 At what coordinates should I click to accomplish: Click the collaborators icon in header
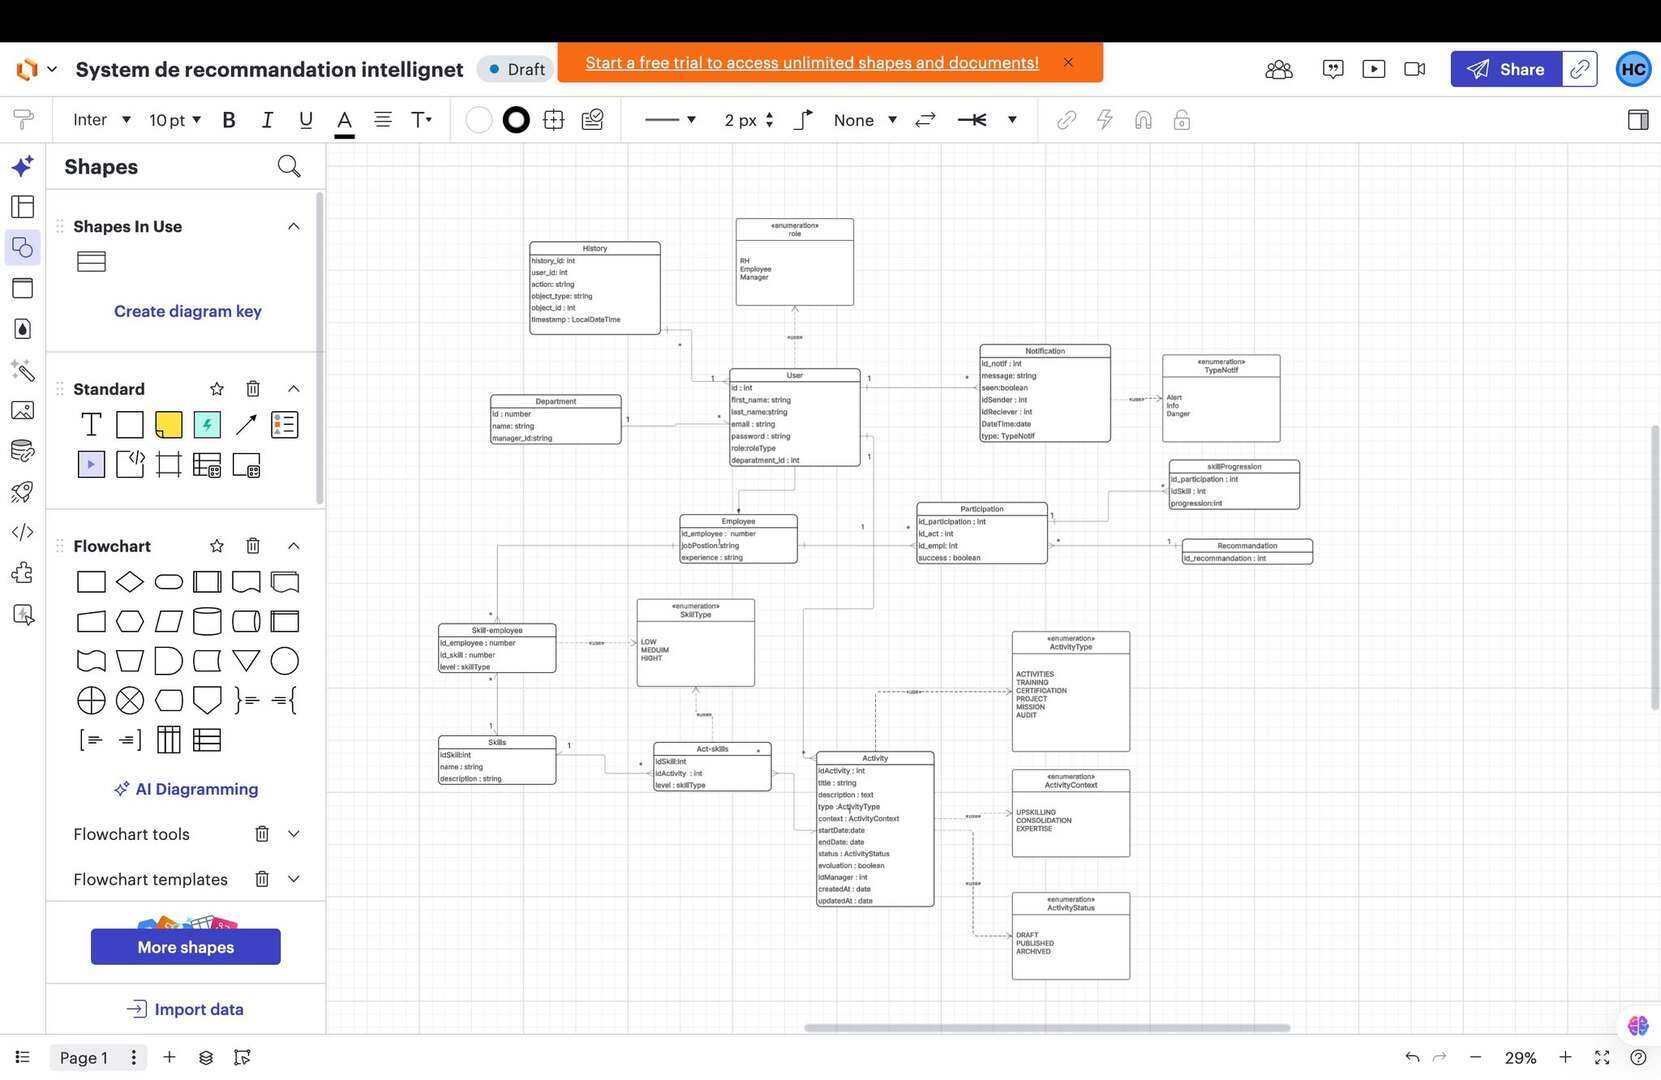coord(1278,69)
